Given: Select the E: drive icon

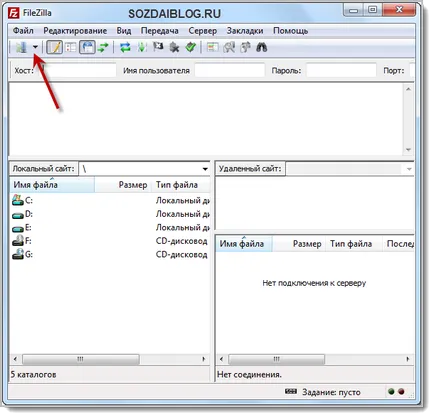Looking at the screenshot, I should [x=18, y=229].
